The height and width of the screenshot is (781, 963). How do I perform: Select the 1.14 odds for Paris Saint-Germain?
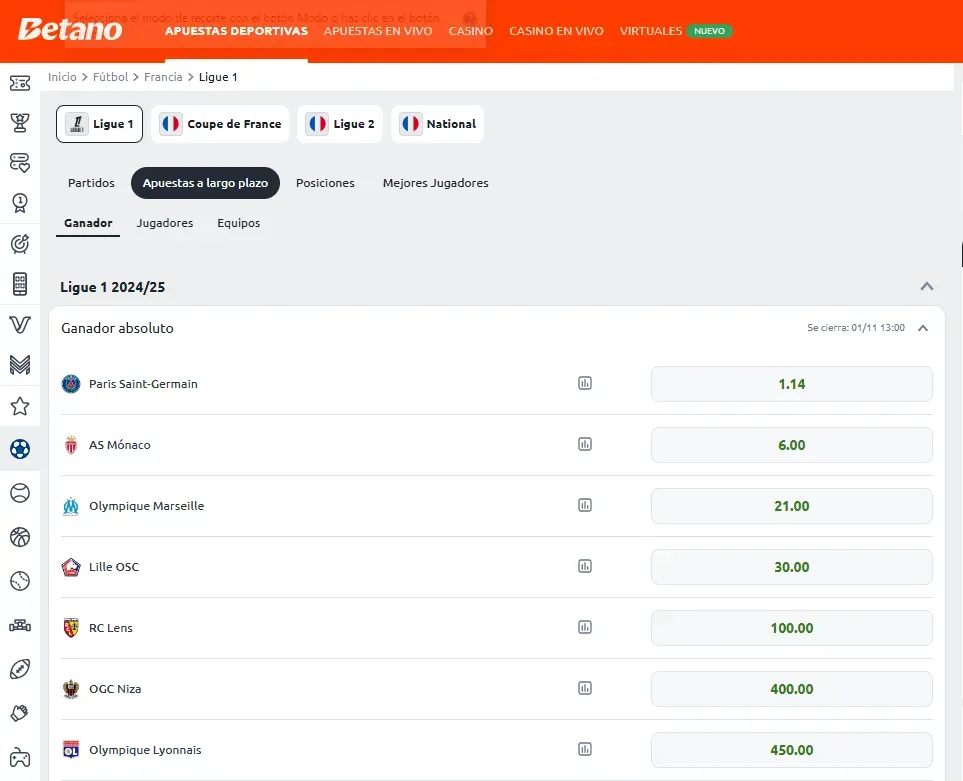[x=791, y=384]
